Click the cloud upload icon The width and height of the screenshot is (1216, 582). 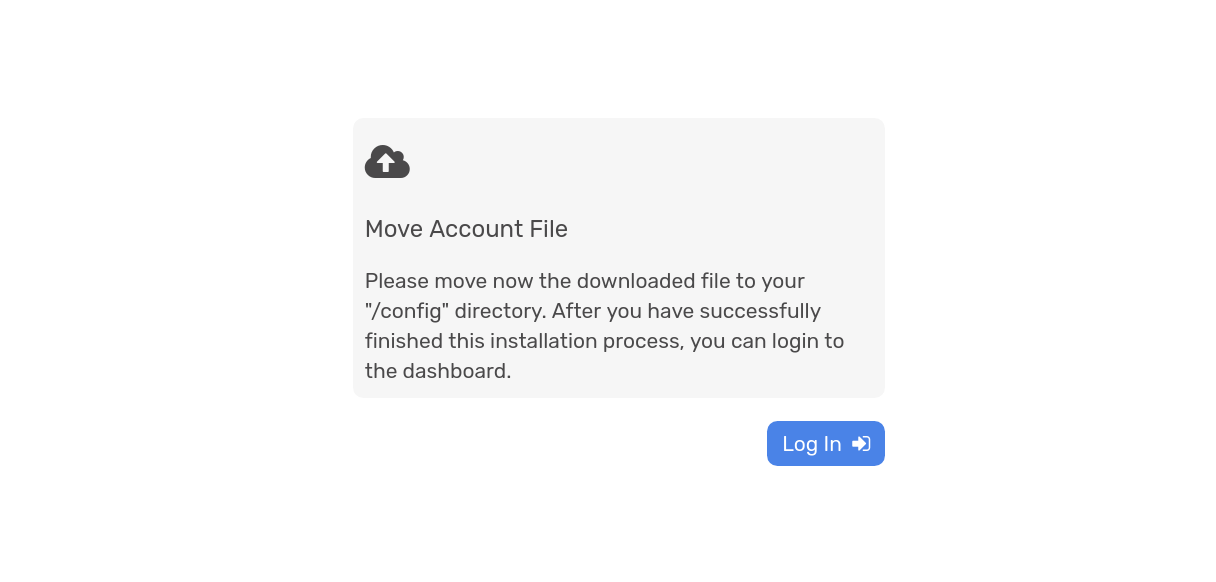click(x=387, y=161)
